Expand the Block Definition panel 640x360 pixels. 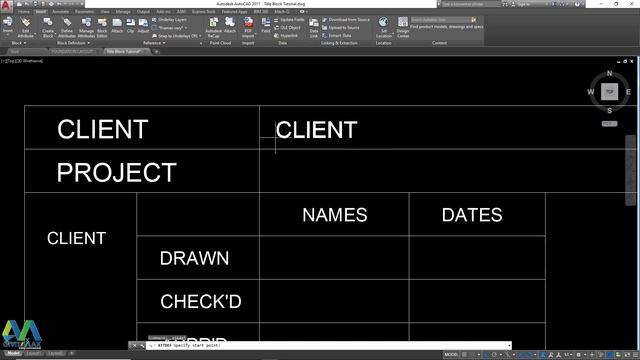coord(73,43)
